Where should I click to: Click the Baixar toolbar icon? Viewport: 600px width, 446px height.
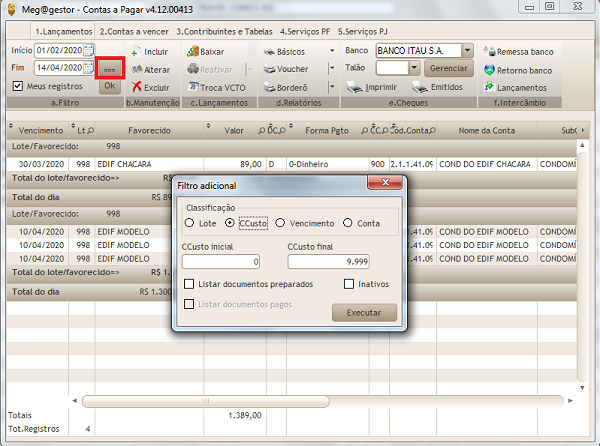point(193,51)
